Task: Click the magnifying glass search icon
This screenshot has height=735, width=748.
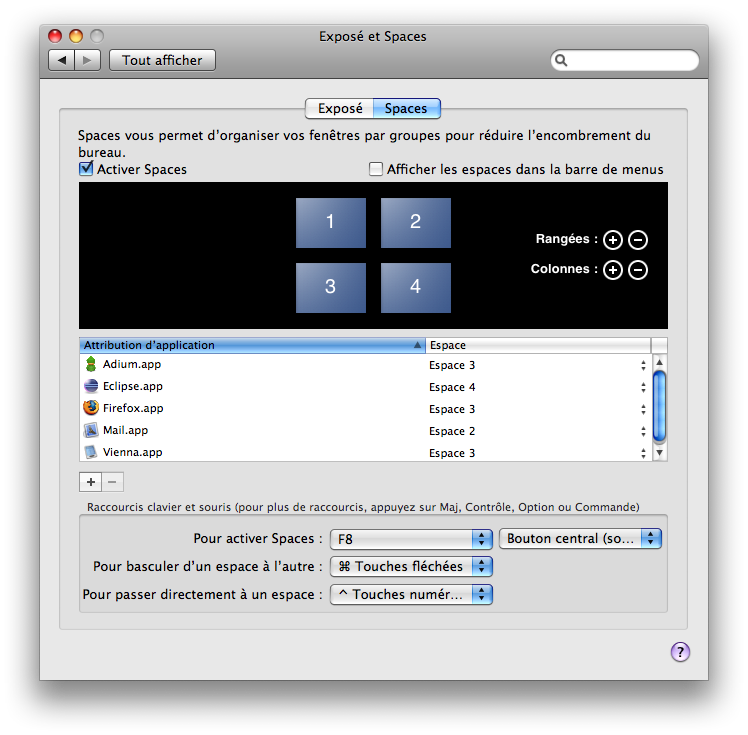Action: pos(561,60)
